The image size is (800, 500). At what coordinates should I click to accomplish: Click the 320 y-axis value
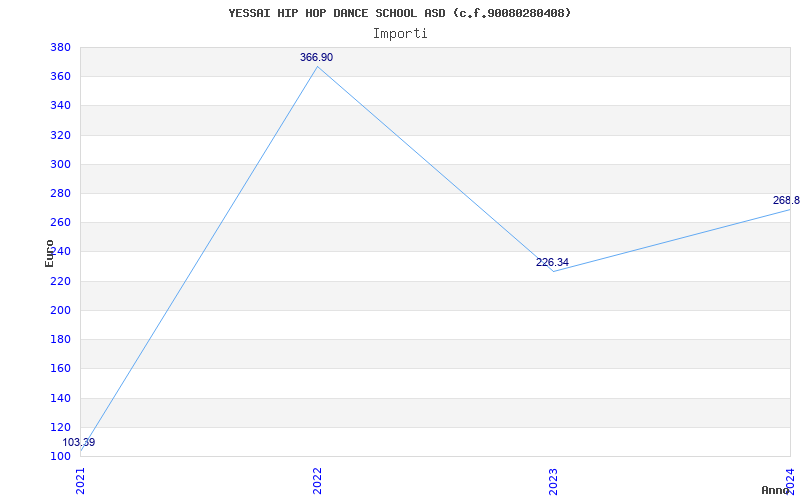click(x=60, y=135)
